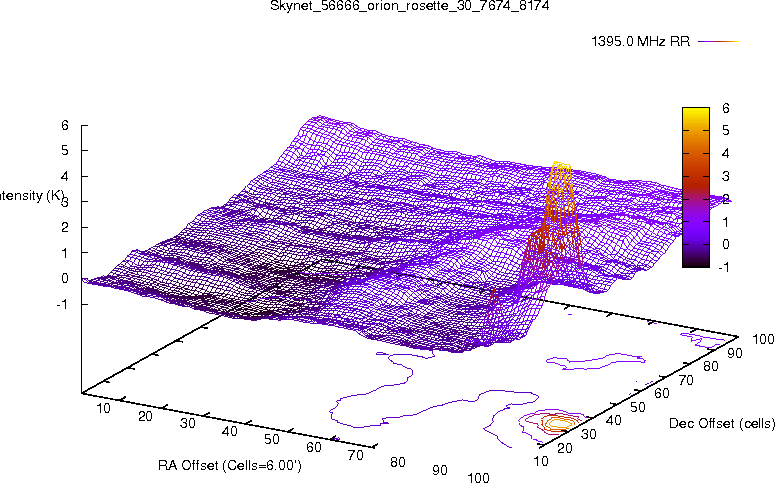The width and height of the screenshot is (775, 483).
Task: Click the Dec Offset (cells) axis label
Action: tap(721, 423)
